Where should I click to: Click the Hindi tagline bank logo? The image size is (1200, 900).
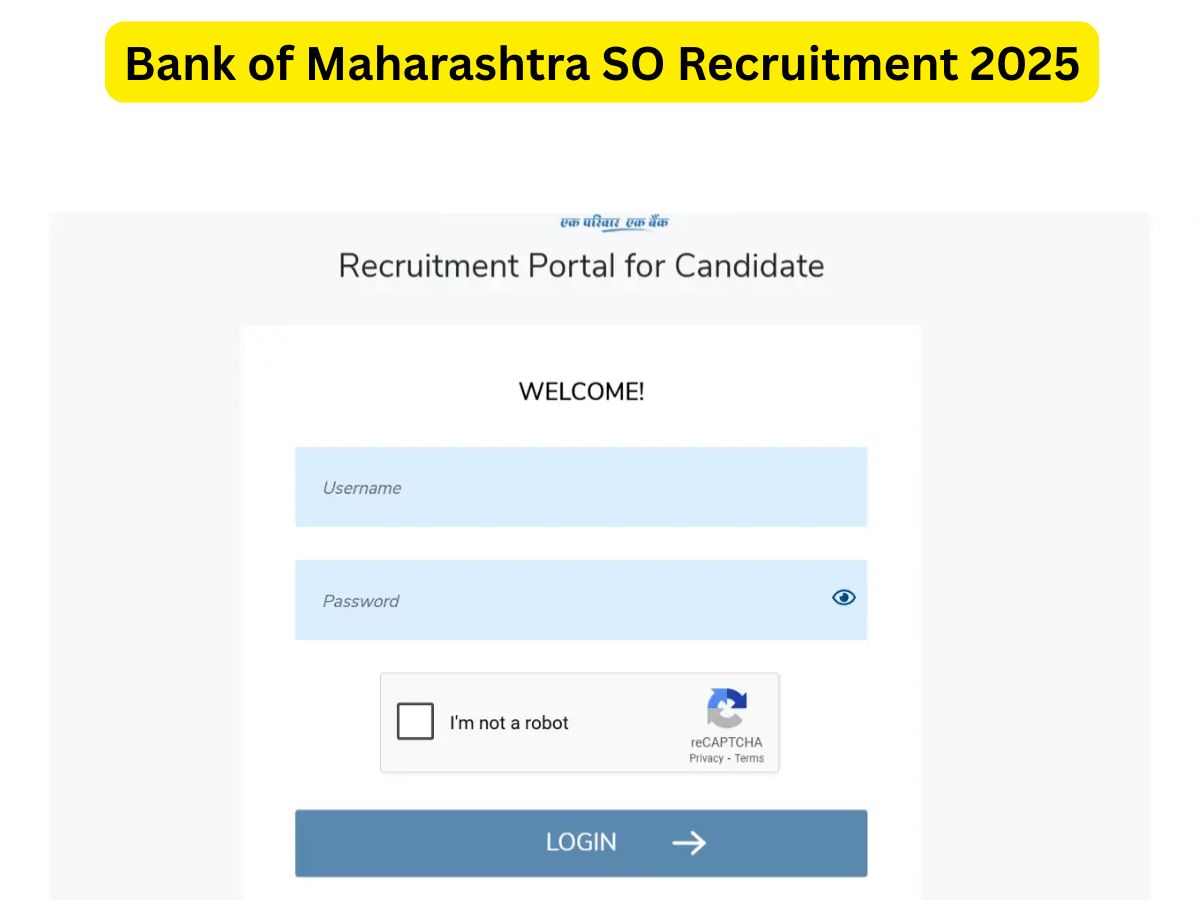click(614, 223)
